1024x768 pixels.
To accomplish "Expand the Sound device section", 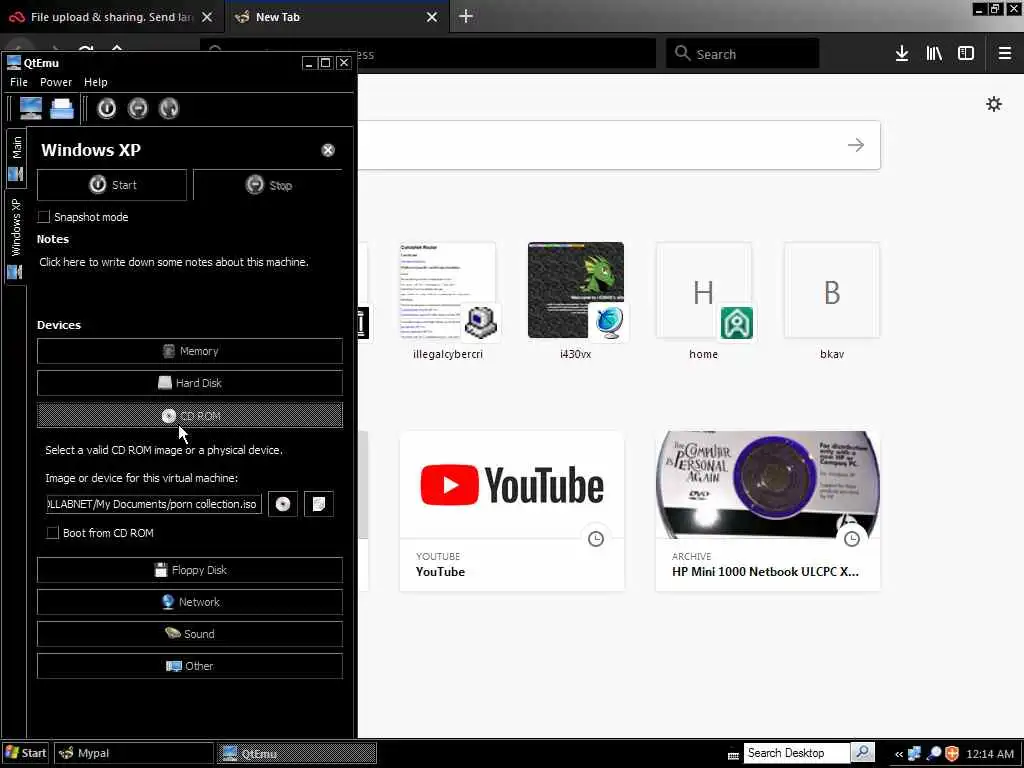I will tap(190, 634).
